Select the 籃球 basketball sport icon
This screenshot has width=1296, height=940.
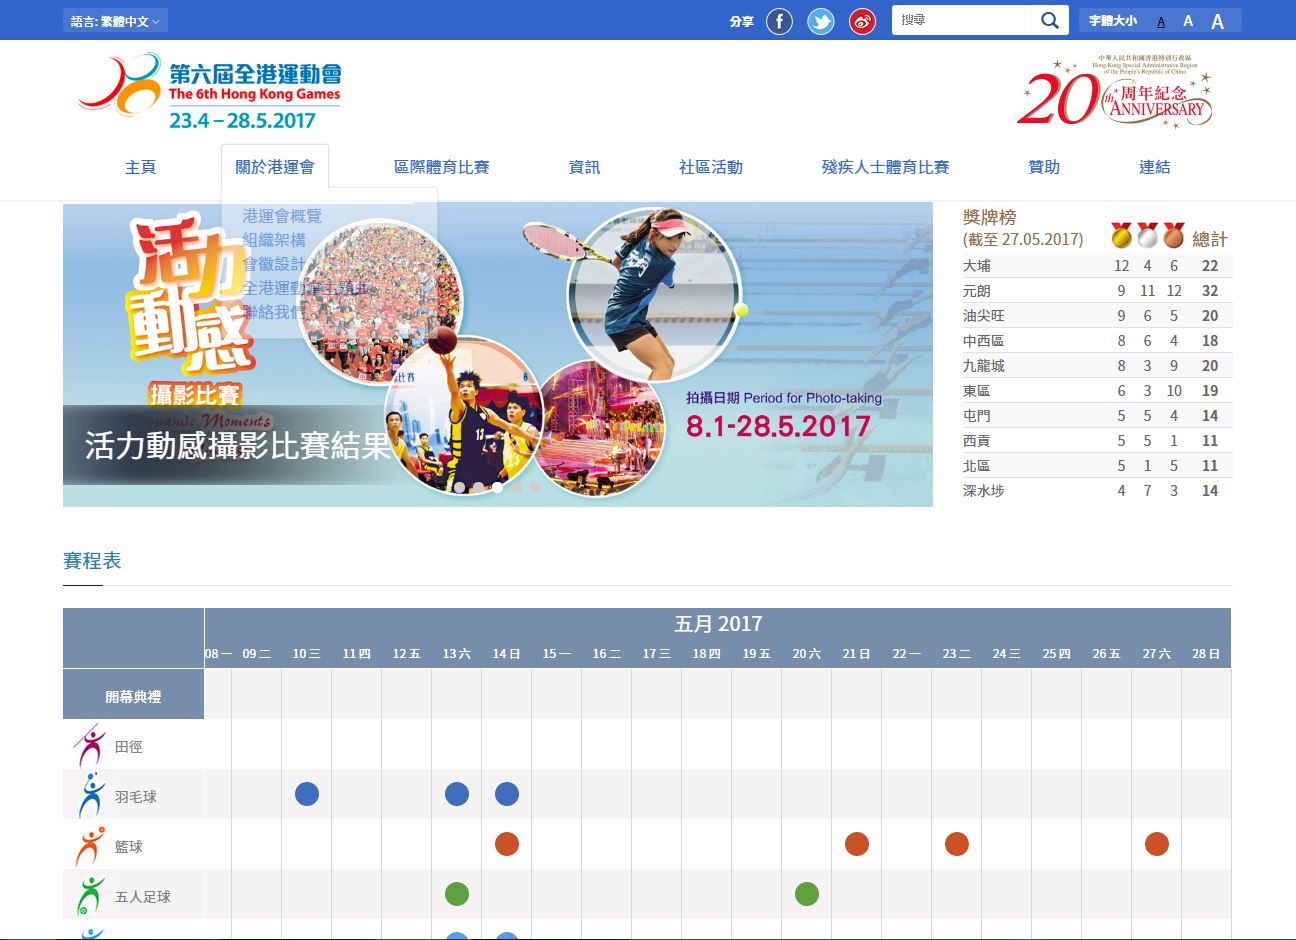90,846
